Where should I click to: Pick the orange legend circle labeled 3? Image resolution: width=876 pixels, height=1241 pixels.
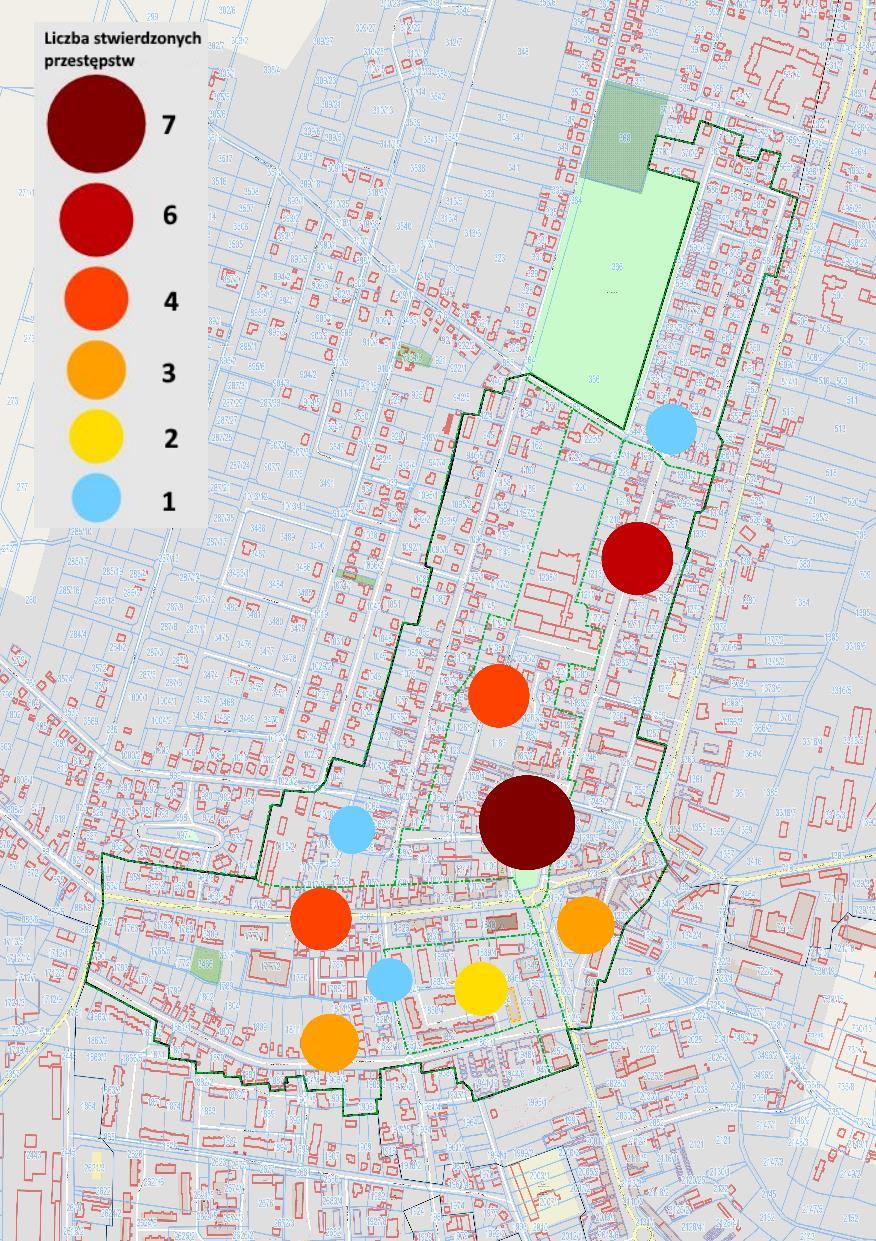coord(96,370)
